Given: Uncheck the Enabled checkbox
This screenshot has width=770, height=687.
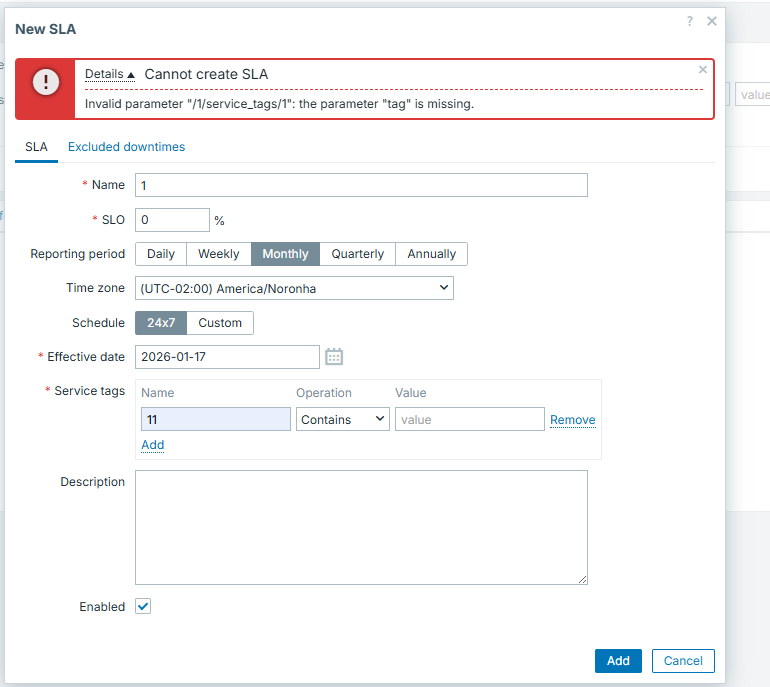Looking at the screenshot, I should pos(143,607).
